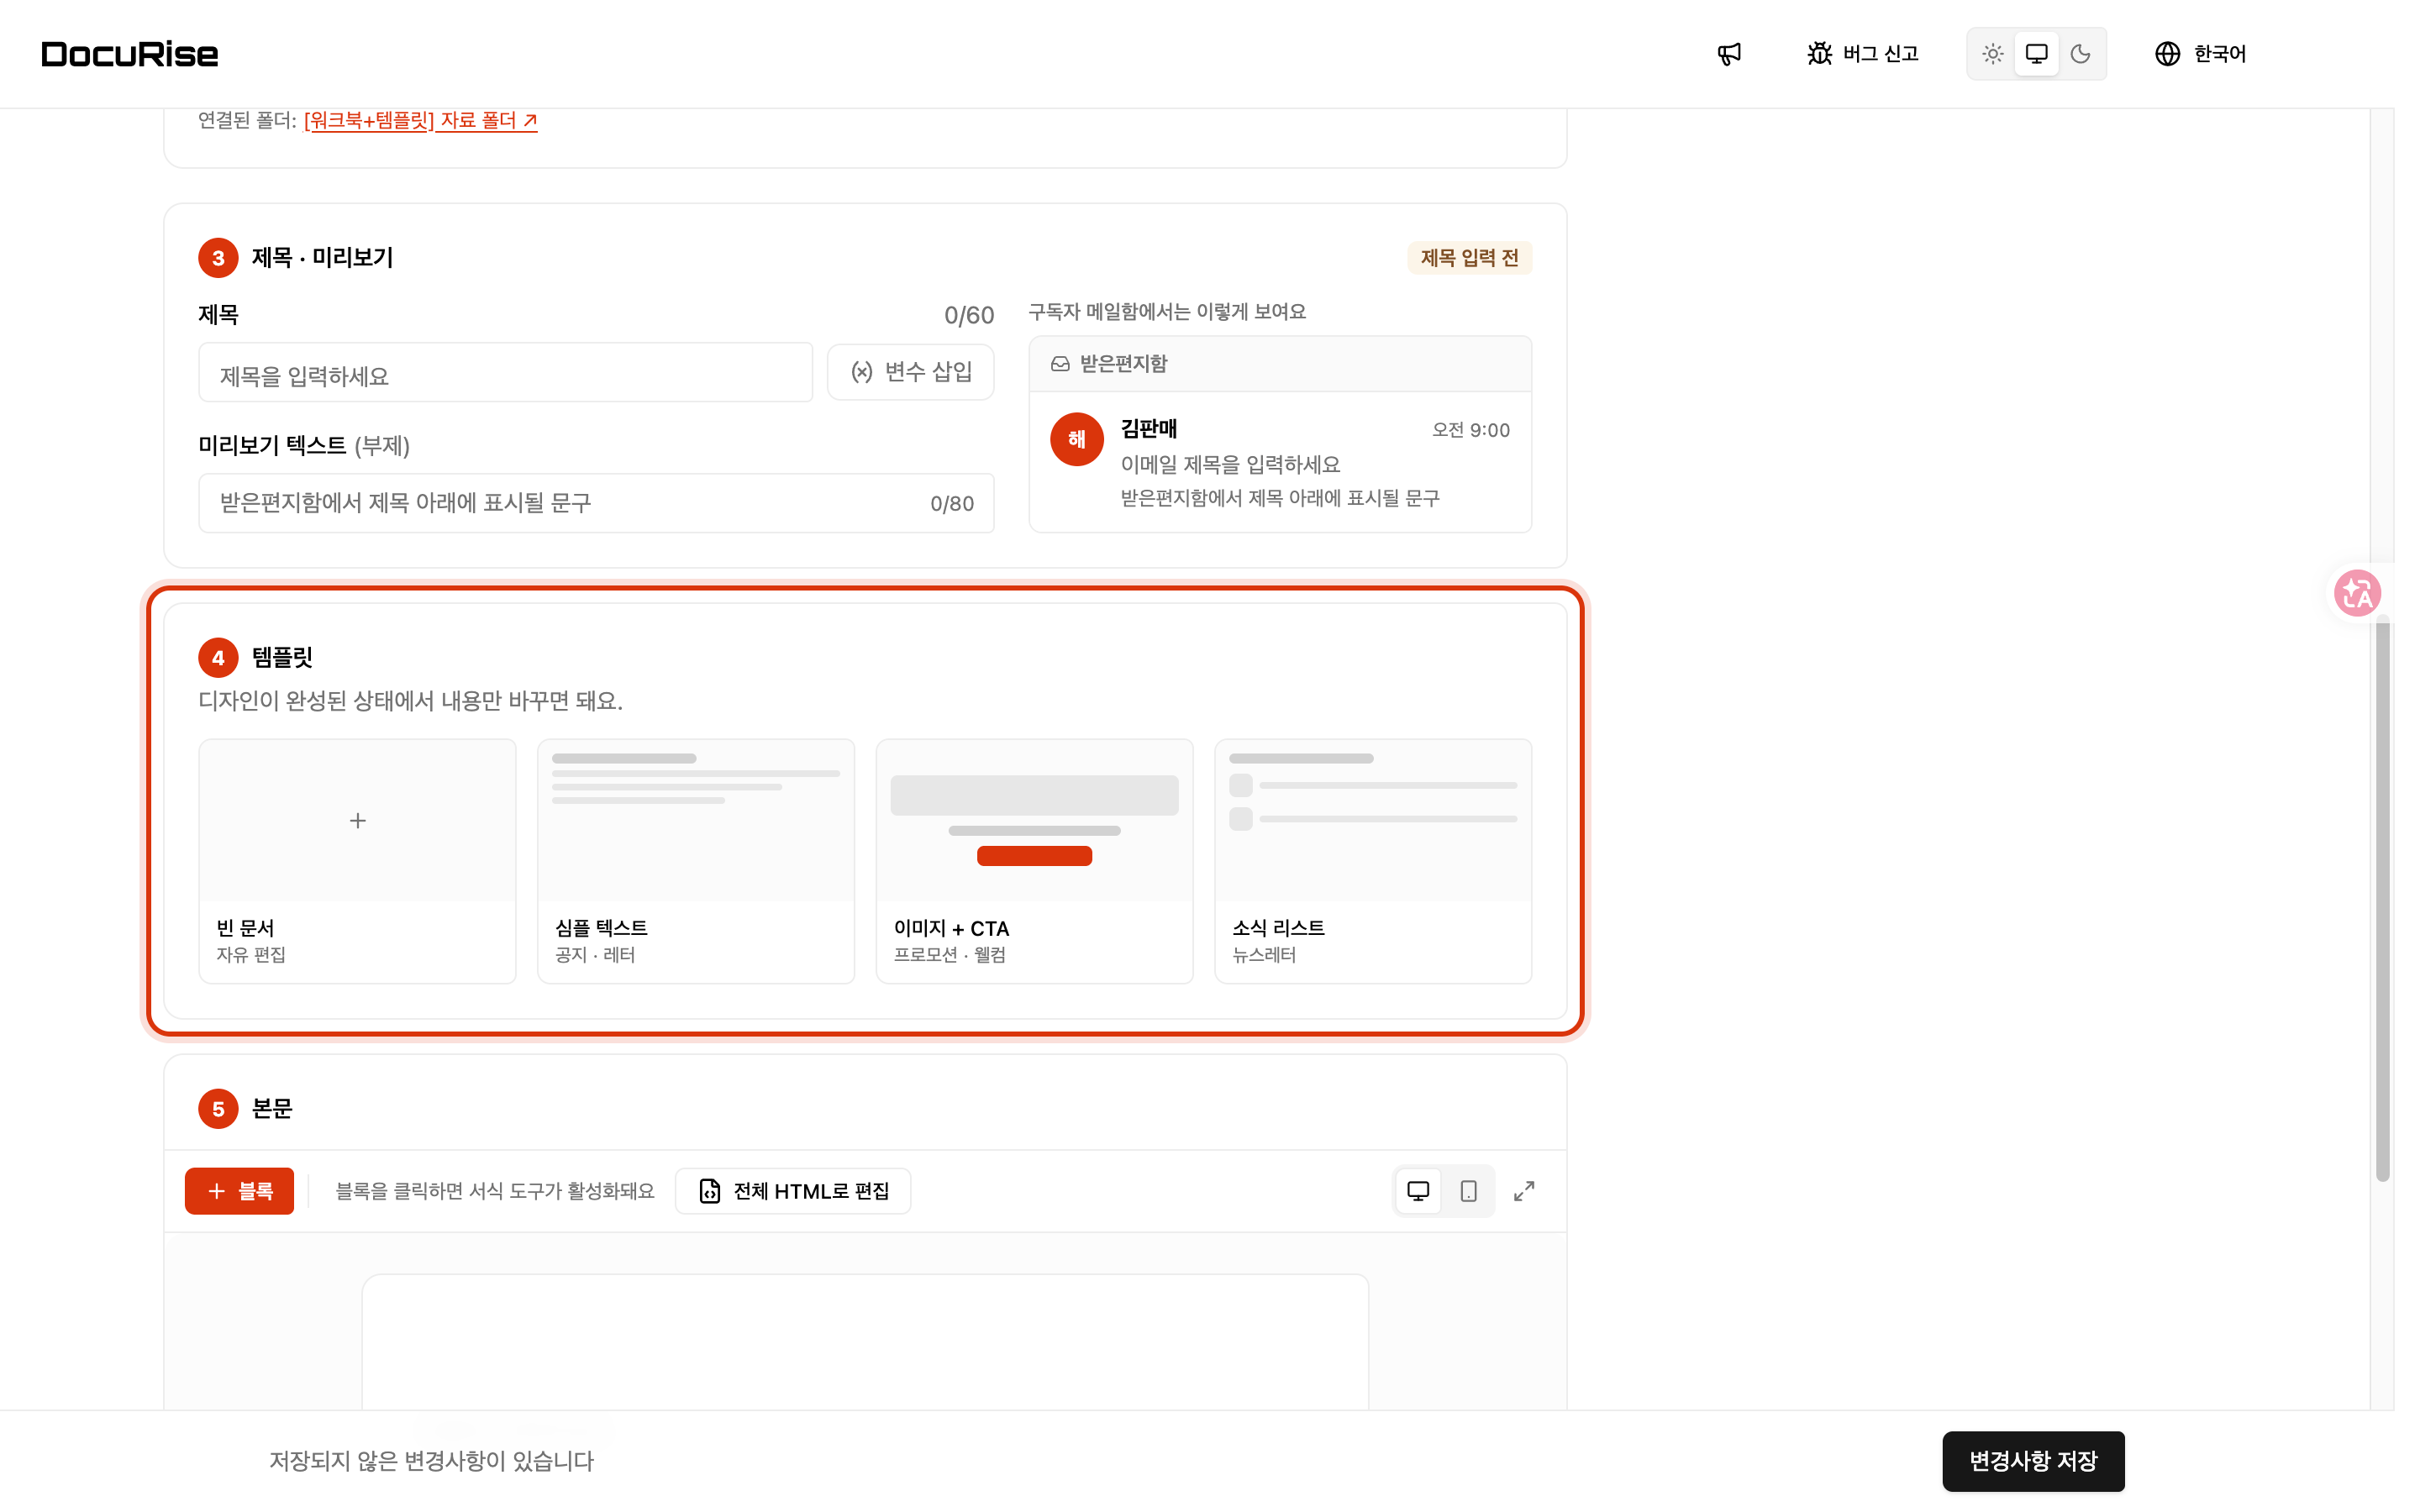Switch to light theme sun icon
Viewport: 2420px width, 1512px height.
coord(1992,54)
